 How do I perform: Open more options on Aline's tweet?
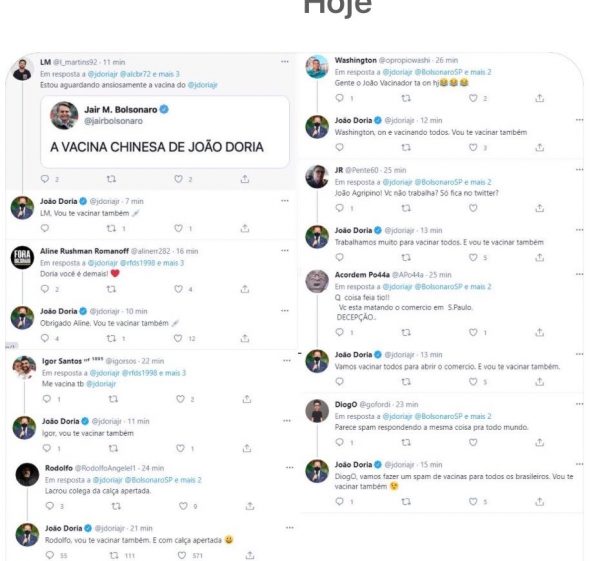tap(285, 251)
